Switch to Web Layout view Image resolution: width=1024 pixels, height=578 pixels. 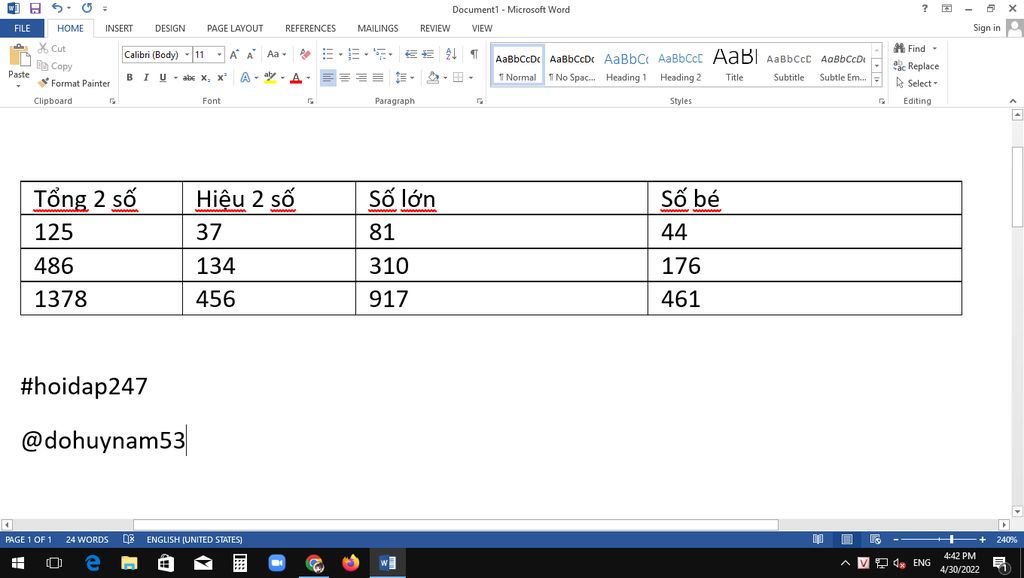875,539
